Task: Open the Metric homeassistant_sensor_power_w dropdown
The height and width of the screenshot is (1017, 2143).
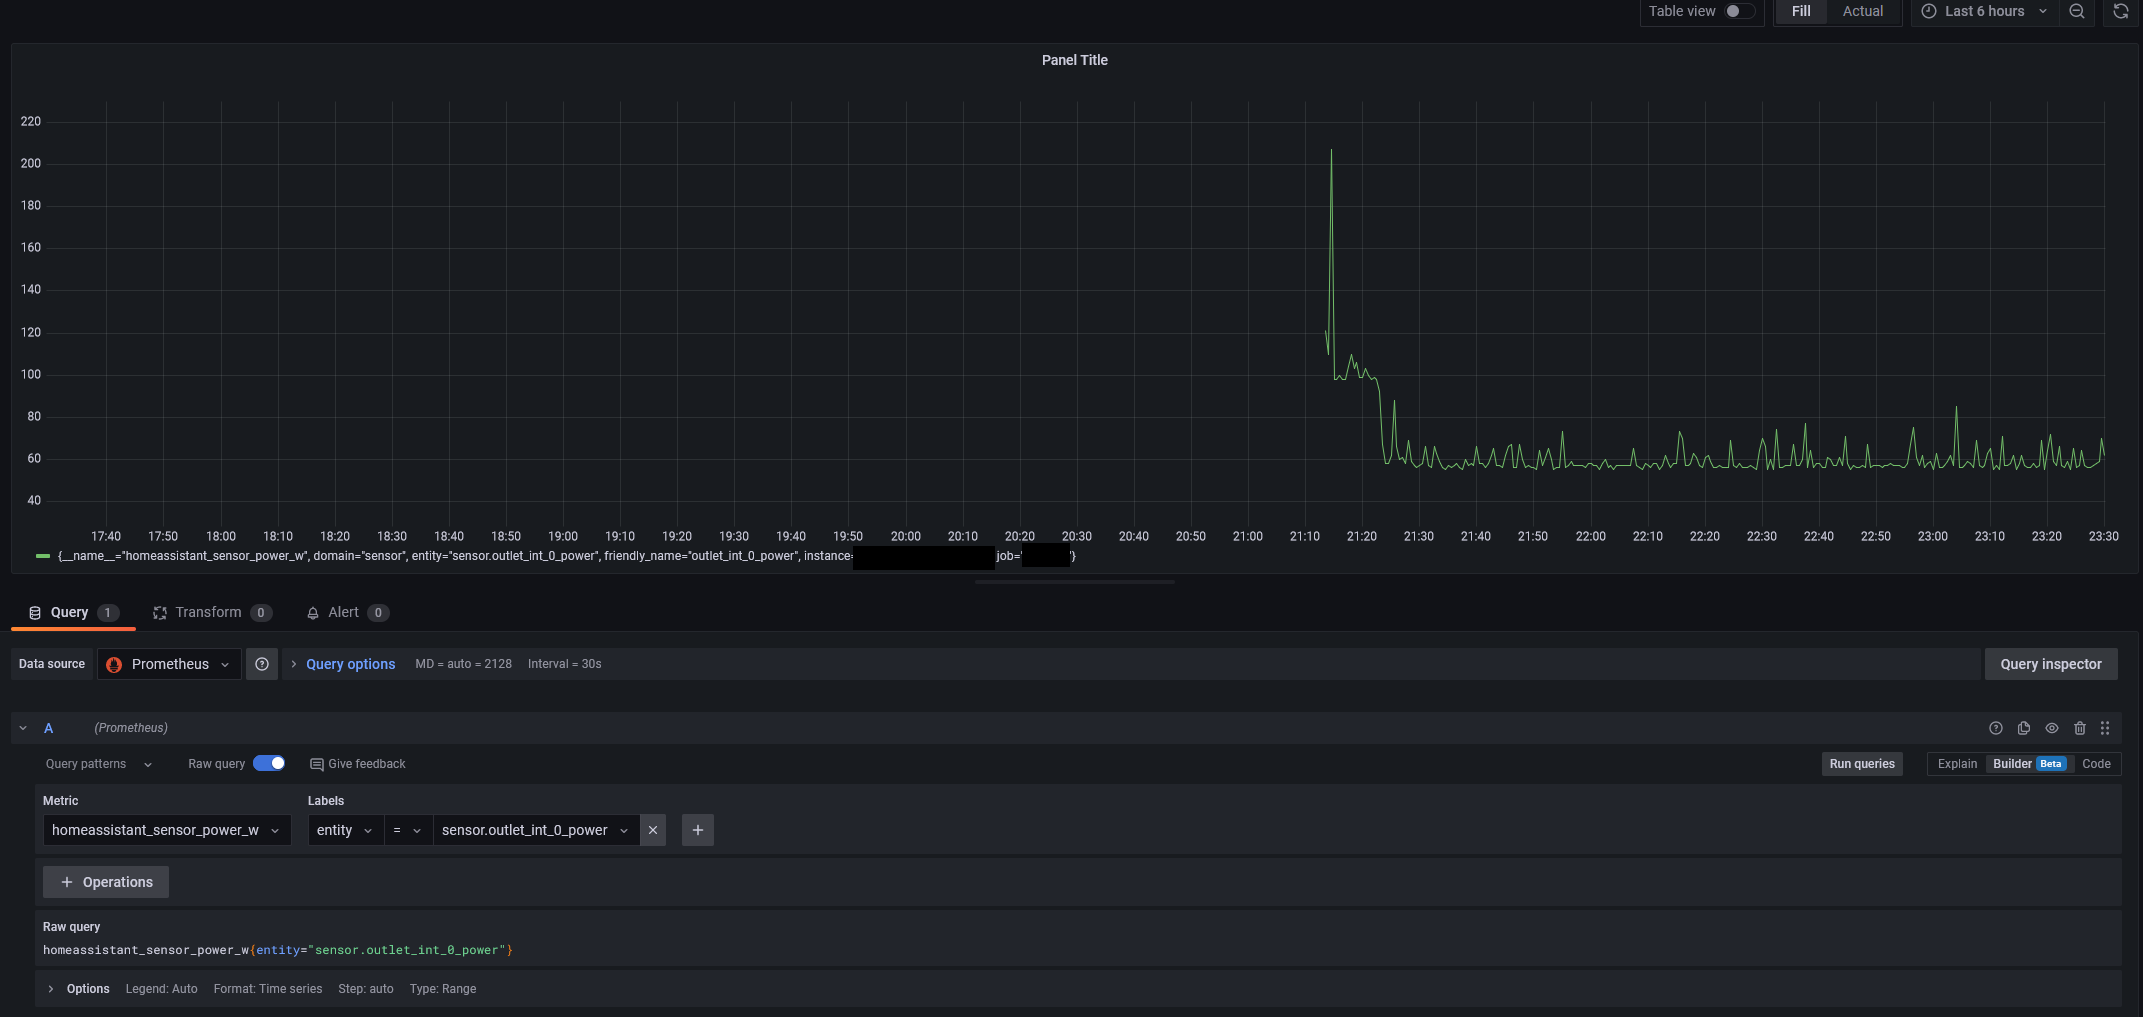Action: (166, 830)
